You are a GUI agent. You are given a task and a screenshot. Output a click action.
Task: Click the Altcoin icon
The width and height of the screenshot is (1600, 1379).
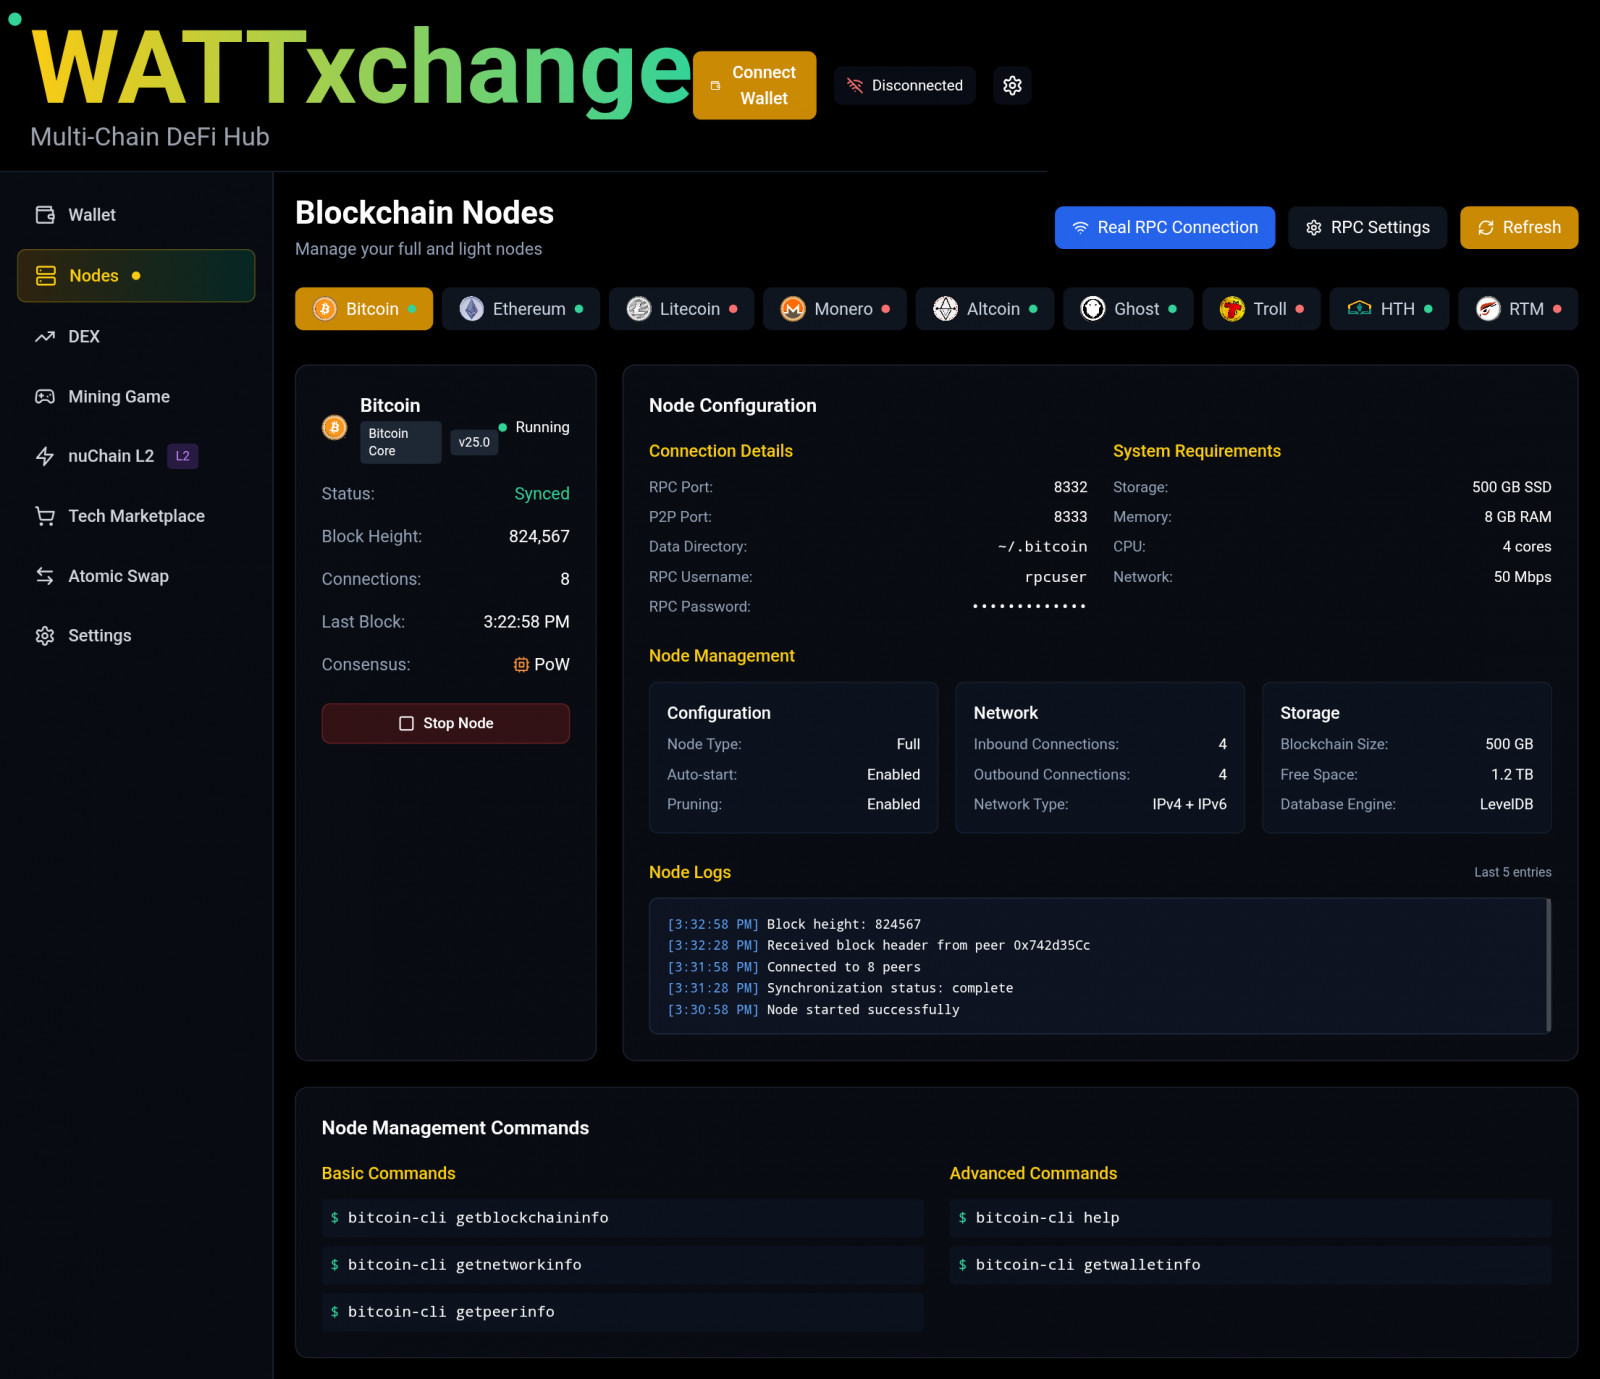[945, 309]
